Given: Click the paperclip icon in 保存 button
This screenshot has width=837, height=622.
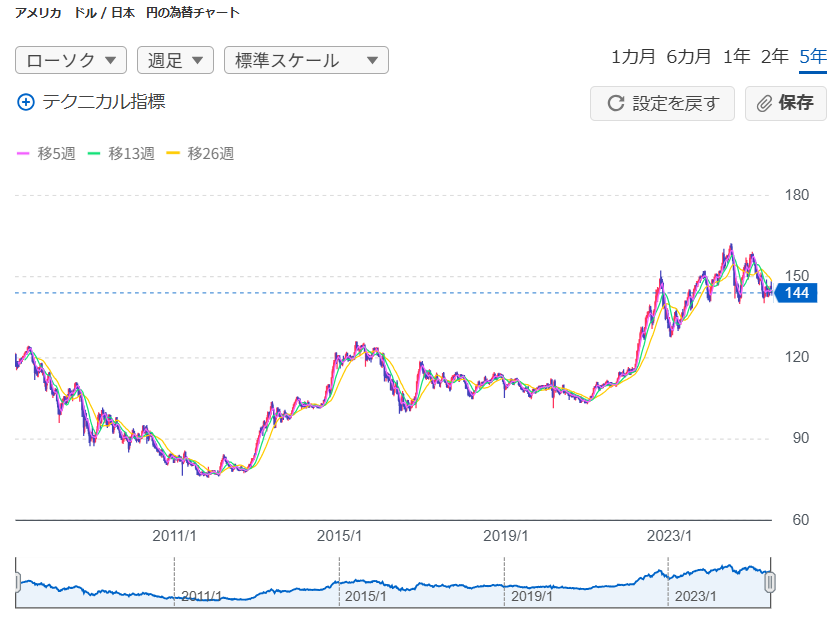Looking at the screenshot, I should 764,103.
